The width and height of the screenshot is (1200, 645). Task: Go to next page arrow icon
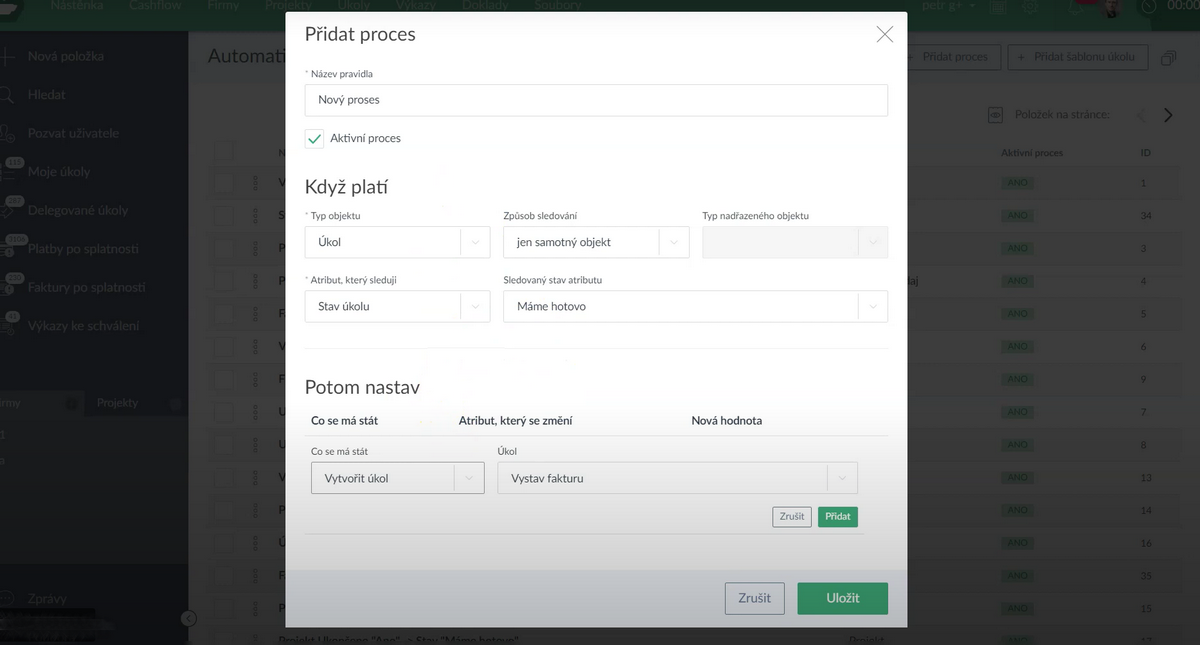1167,115
